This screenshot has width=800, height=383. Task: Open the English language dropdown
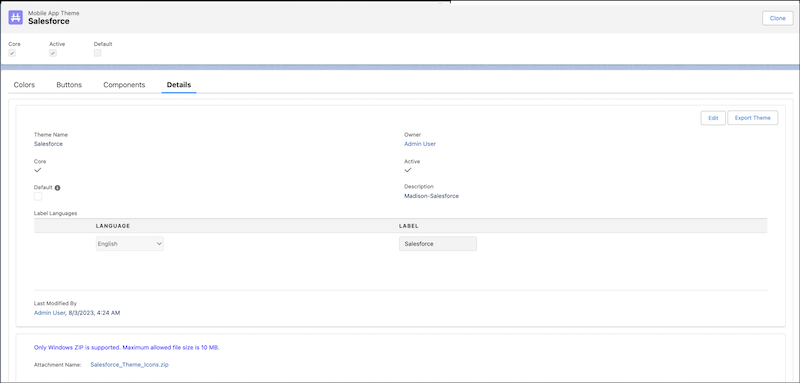130,244
